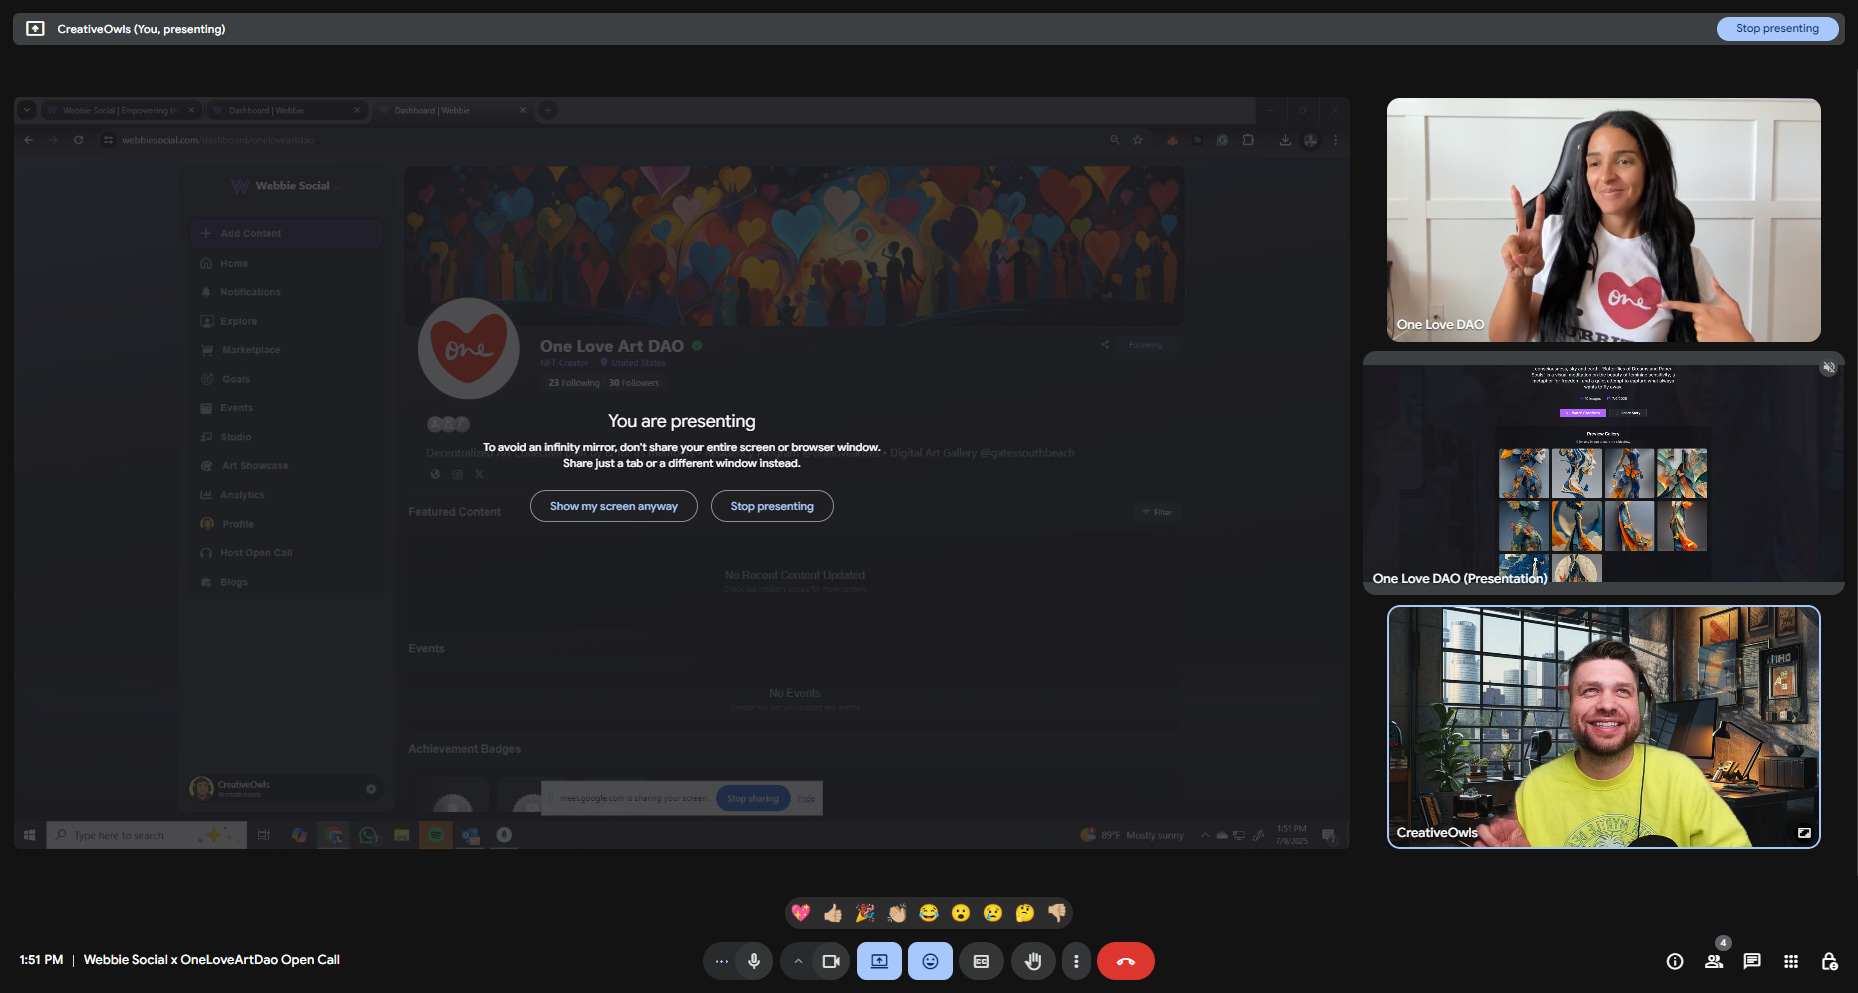Raise hand using the hand icon
Screen dimensions: 1858x993
(1033, 961)
